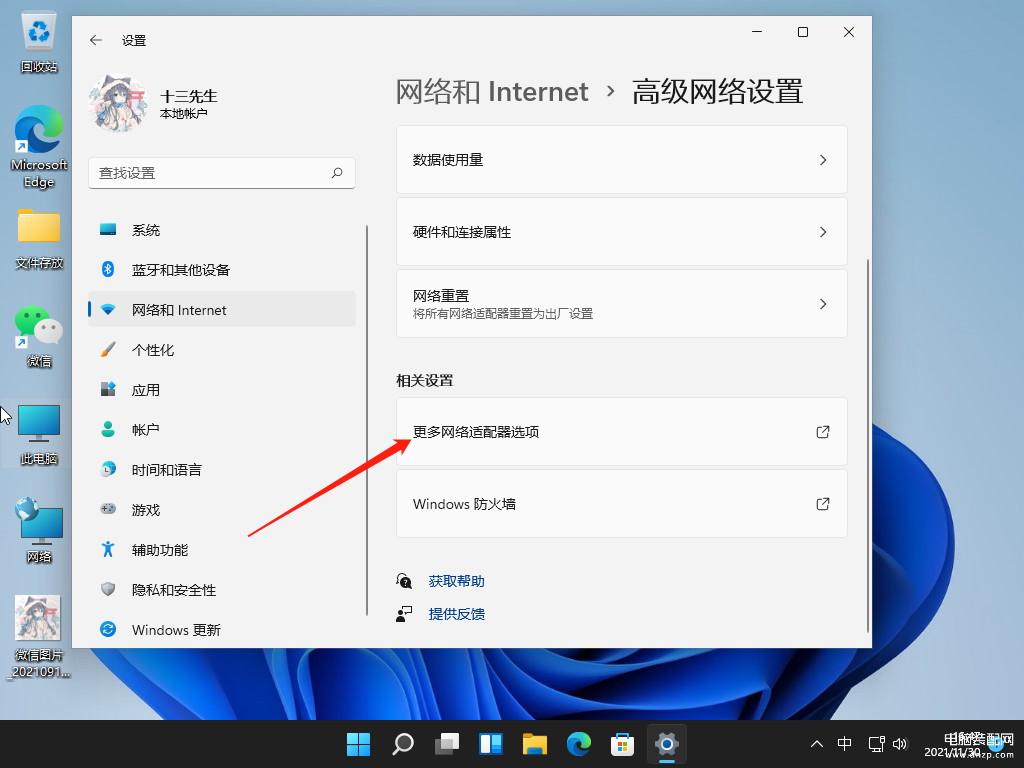Expand the 硬件和连接属性 row chevron

click(x=823, y=232)
